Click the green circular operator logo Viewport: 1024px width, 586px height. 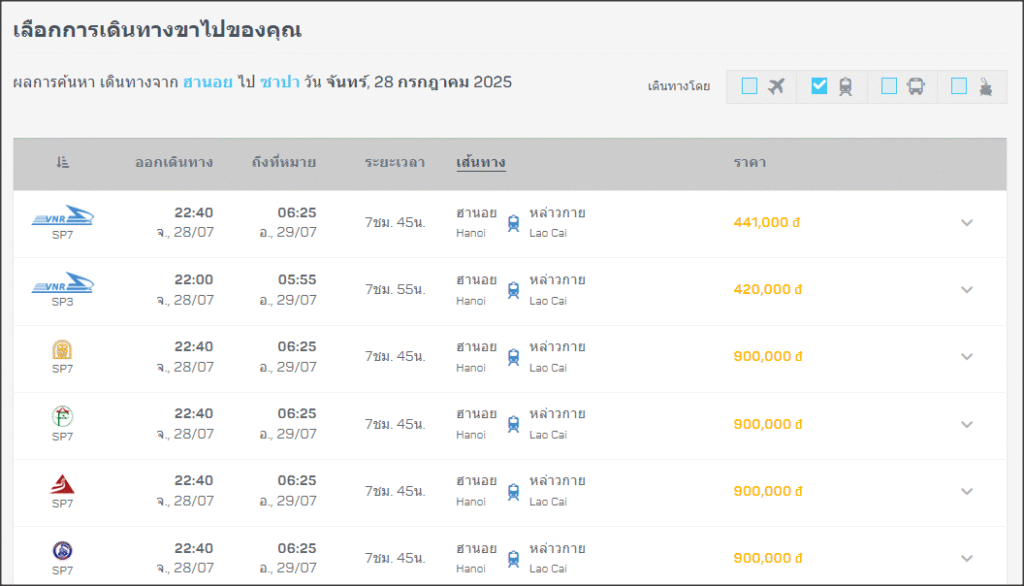pos(63,417)
